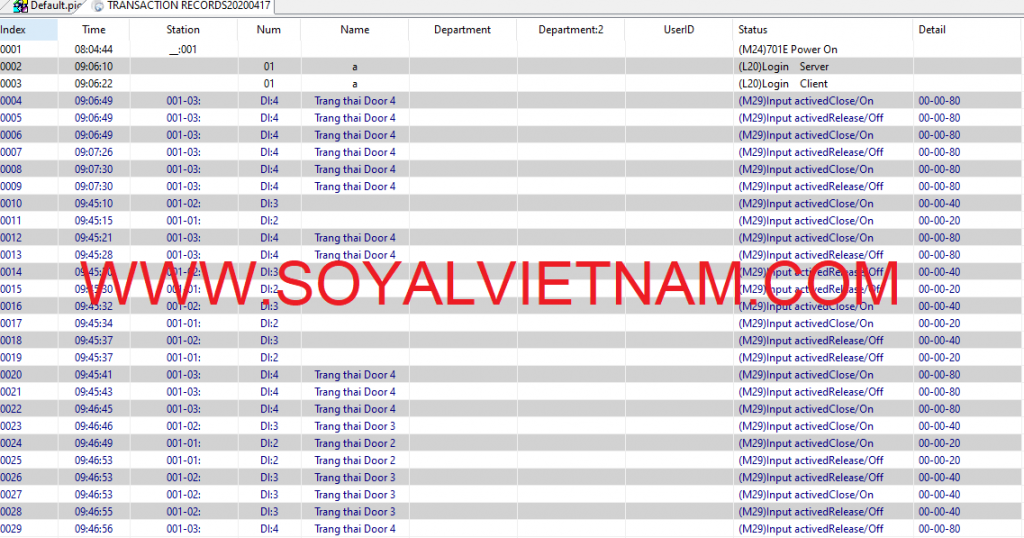This screenshot has height=538, width=1024.
Task: Sort by the Index column header
Action: (13, 30)
